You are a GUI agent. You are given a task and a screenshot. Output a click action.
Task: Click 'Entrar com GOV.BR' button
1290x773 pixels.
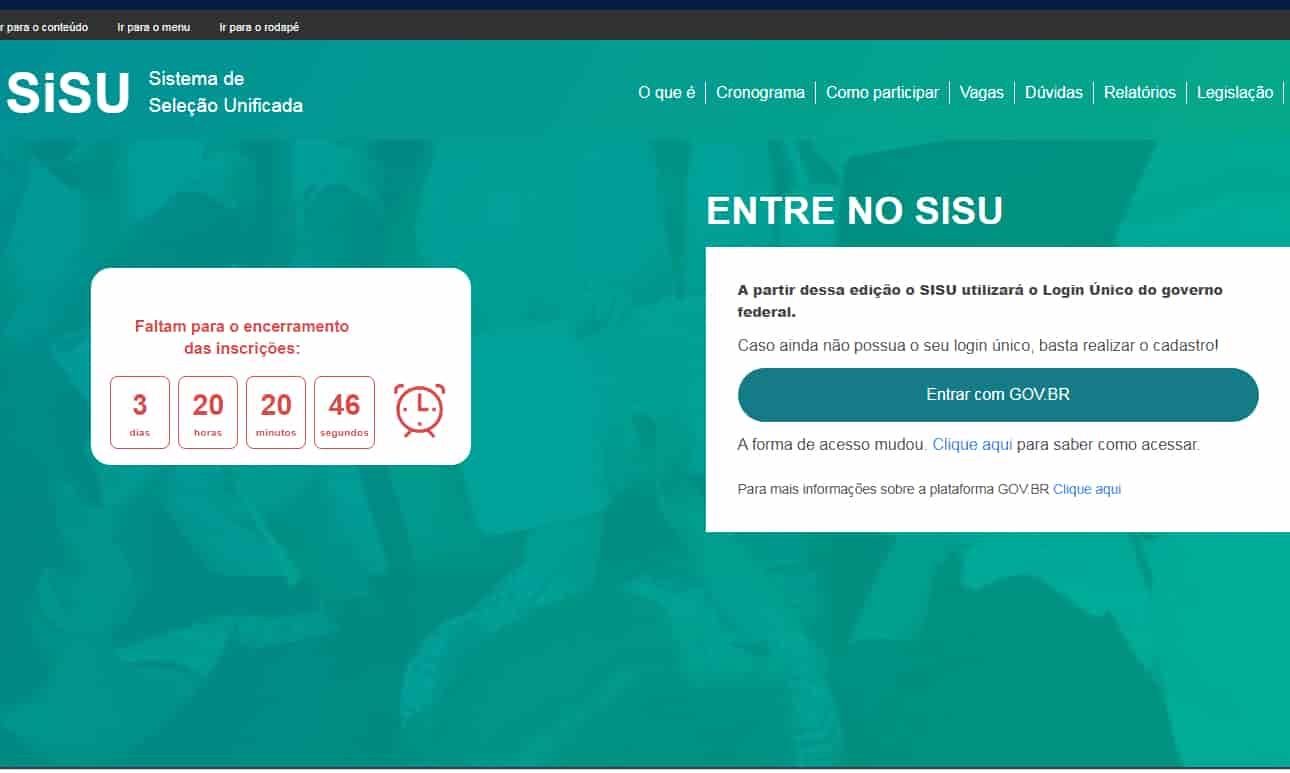(998, 395)
